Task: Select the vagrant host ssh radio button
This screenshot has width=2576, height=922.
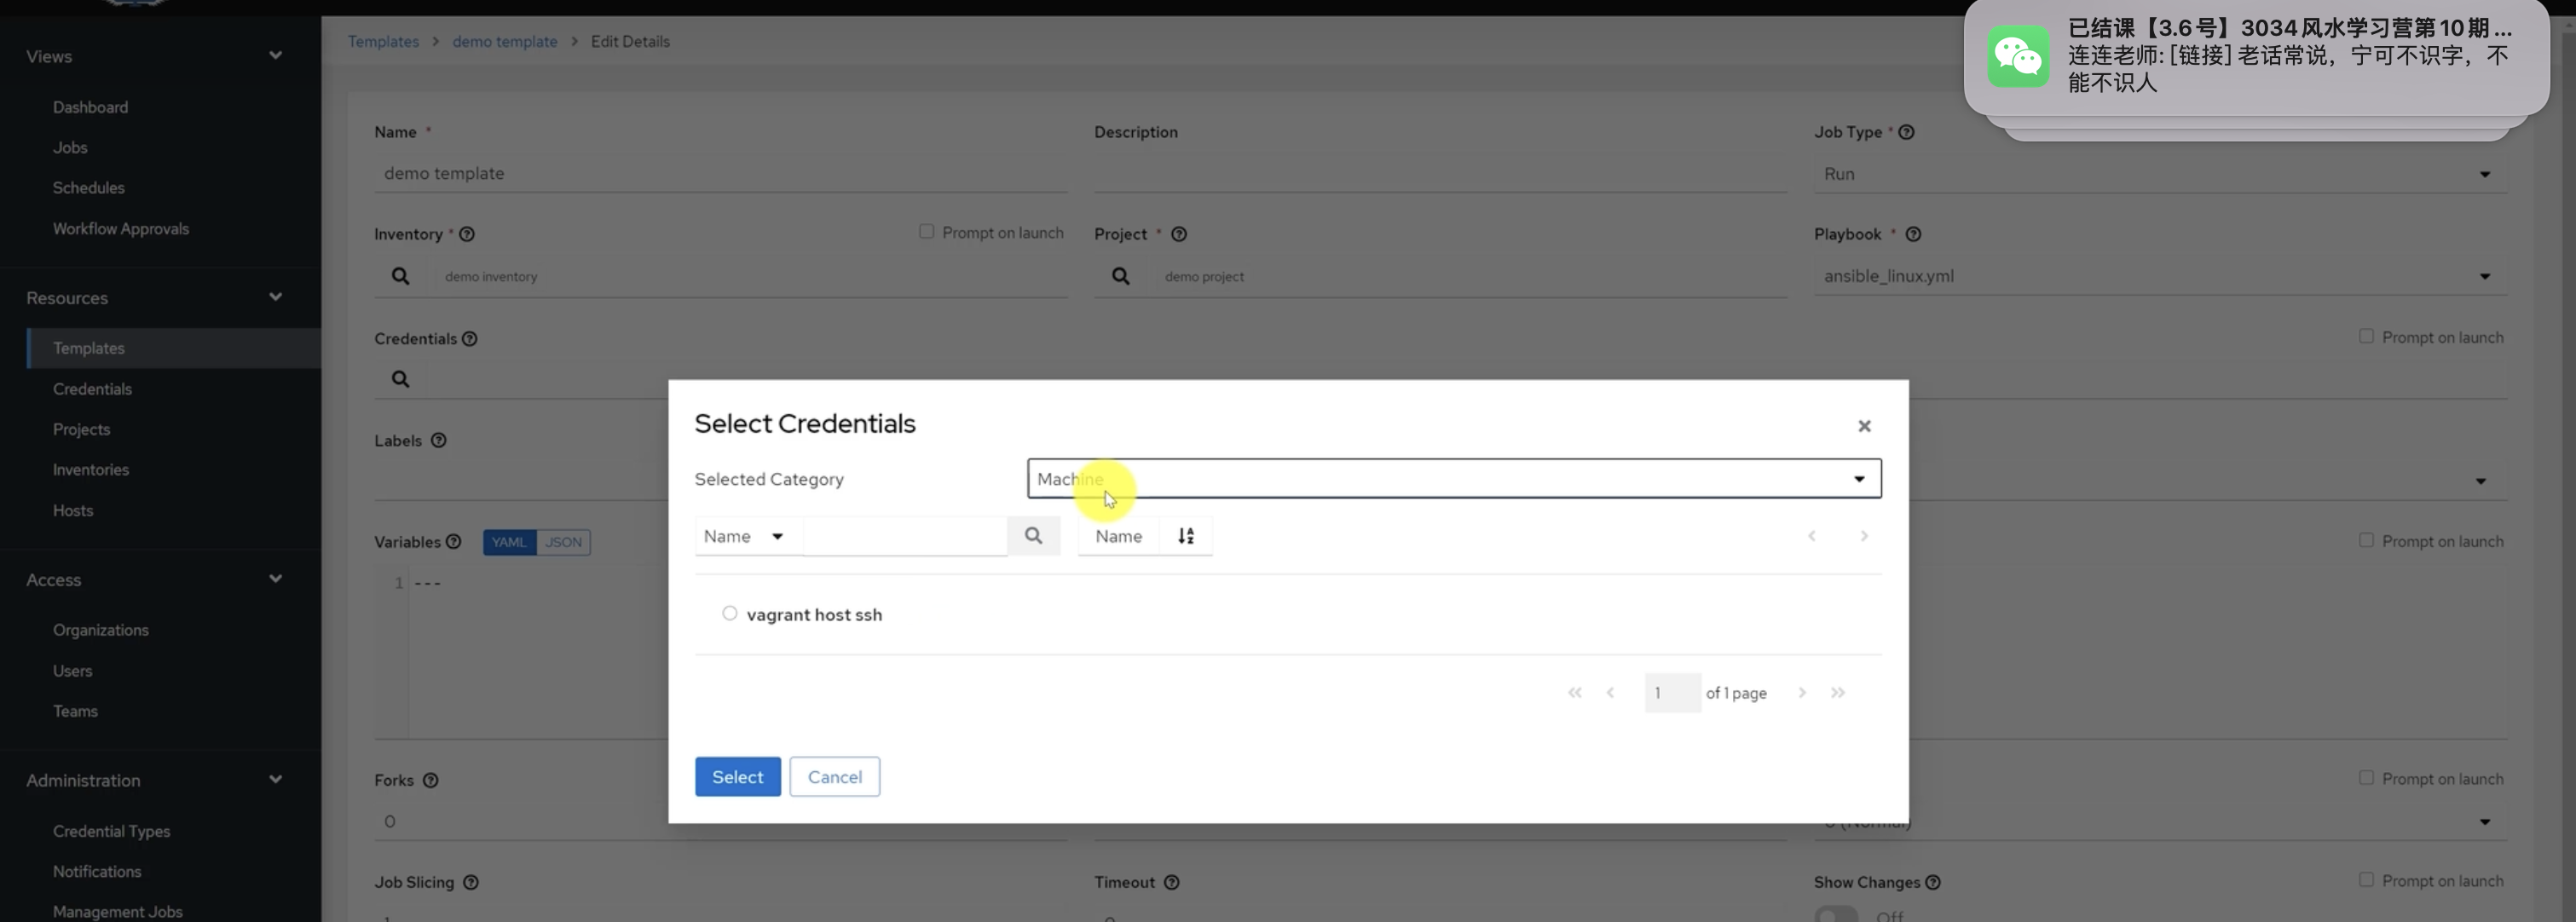Action: click(729, 613)
